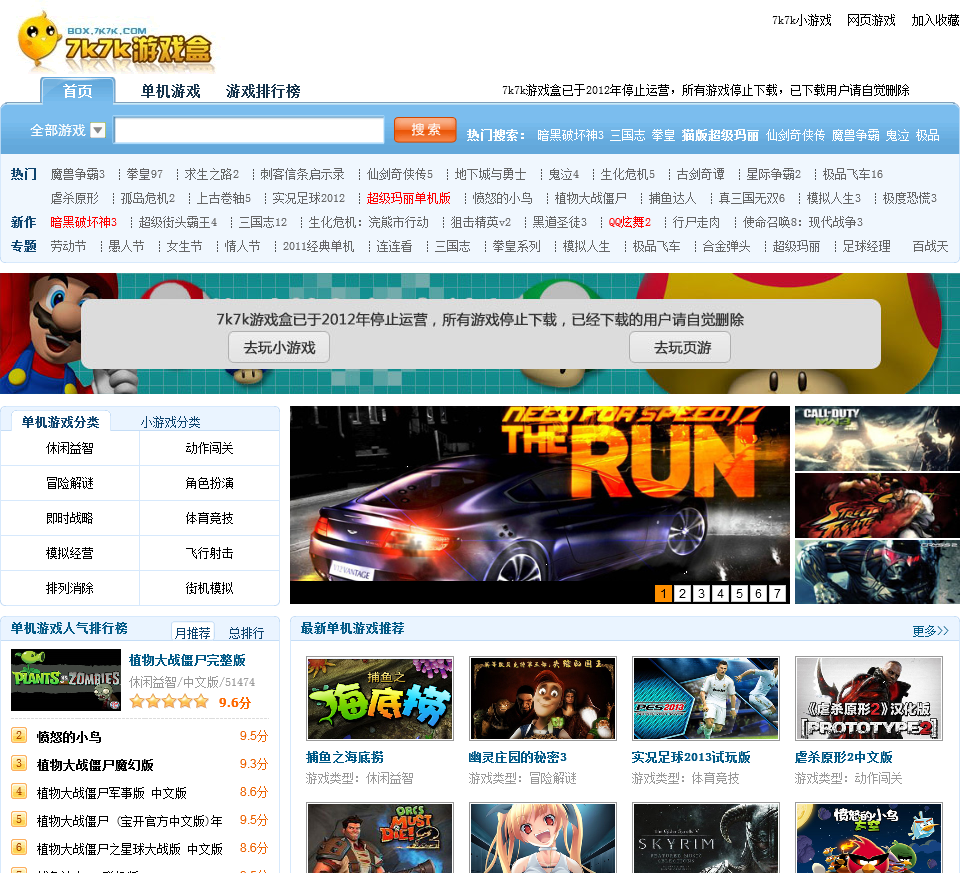Click the 7k7k游戏盒 logo
The width and height of the screenshot is (960, 873).
115,42
